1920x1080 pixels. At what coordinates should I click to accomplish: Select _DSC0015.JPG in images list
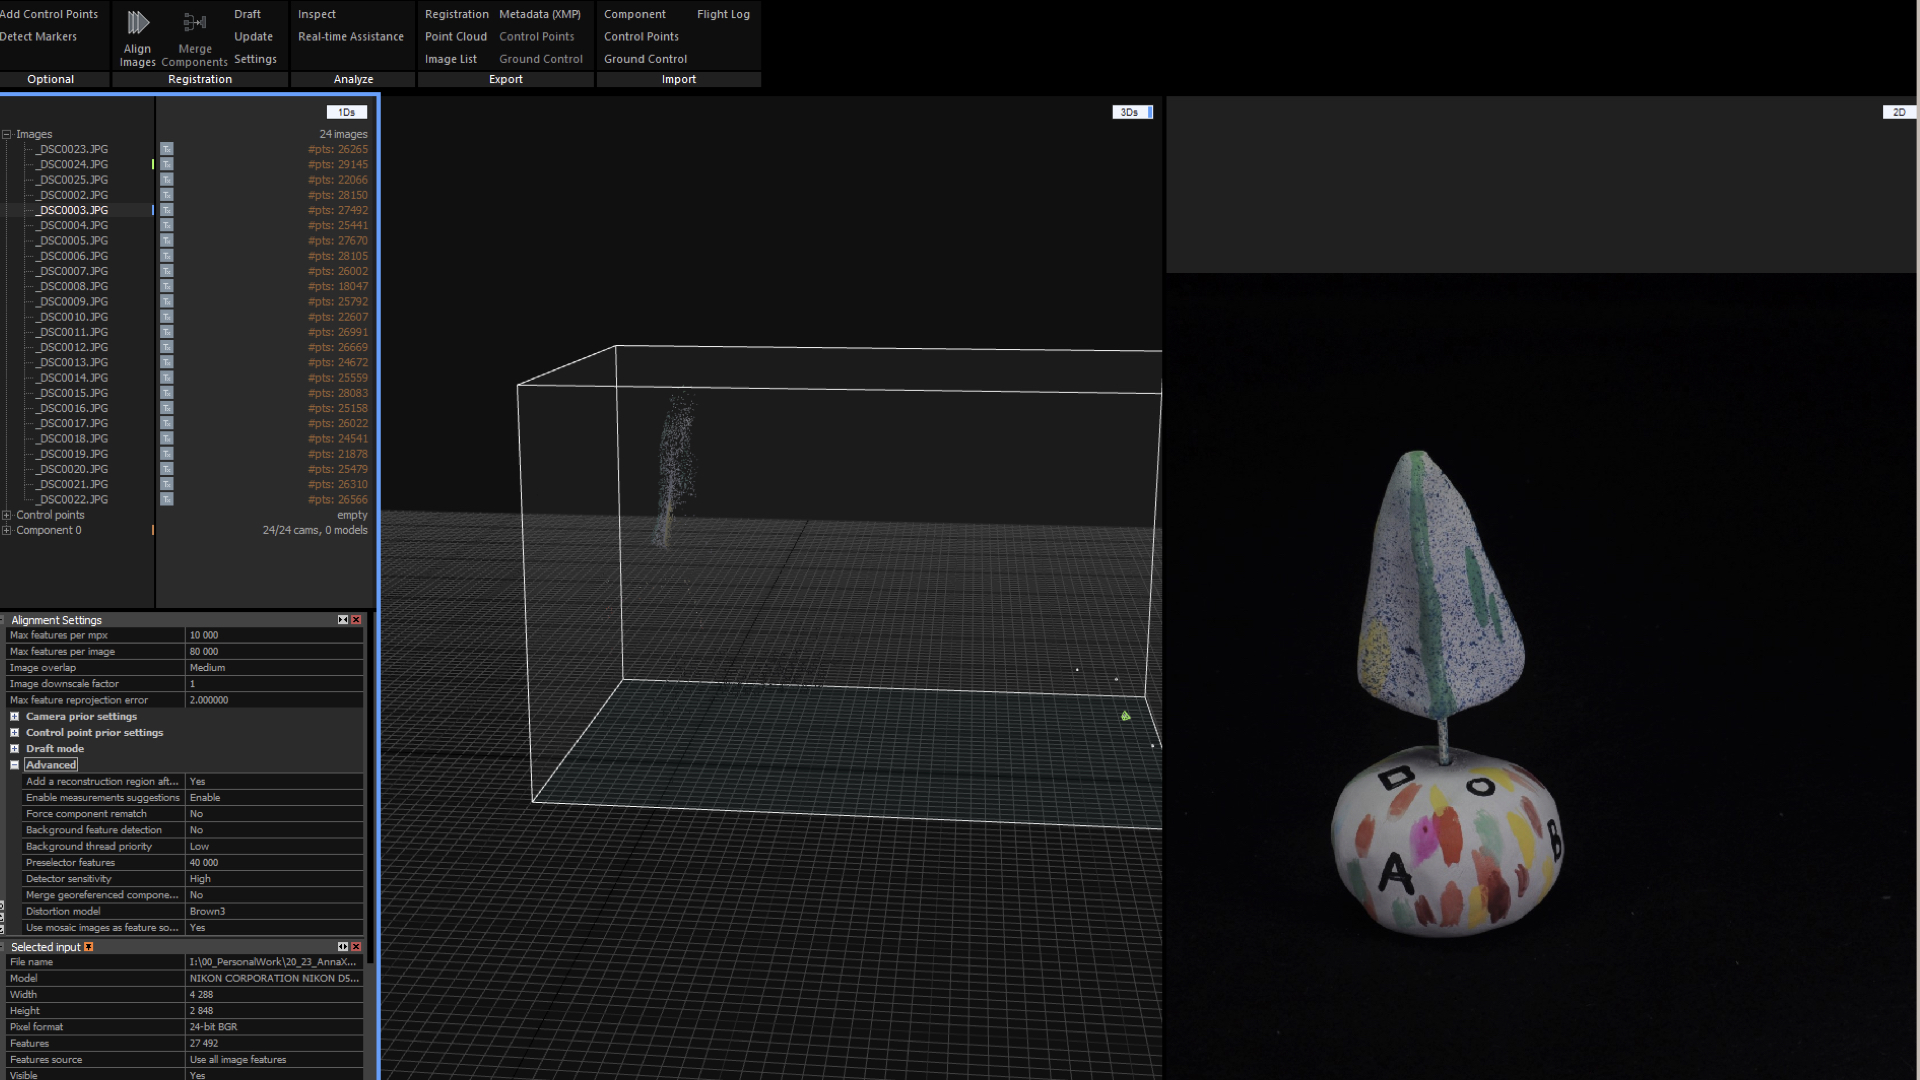pos(73,393)
